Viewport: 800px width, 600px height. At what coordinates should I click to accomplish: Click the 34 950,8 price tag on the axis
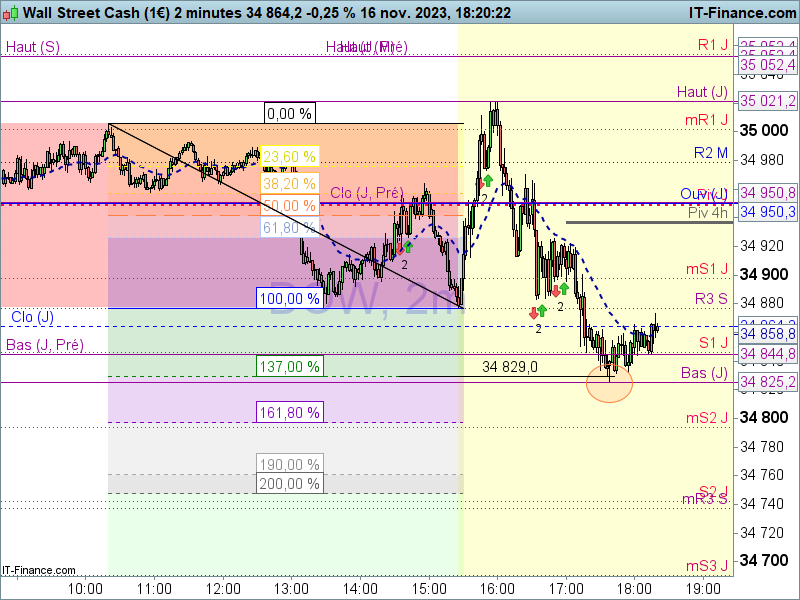tap(767, 193)
